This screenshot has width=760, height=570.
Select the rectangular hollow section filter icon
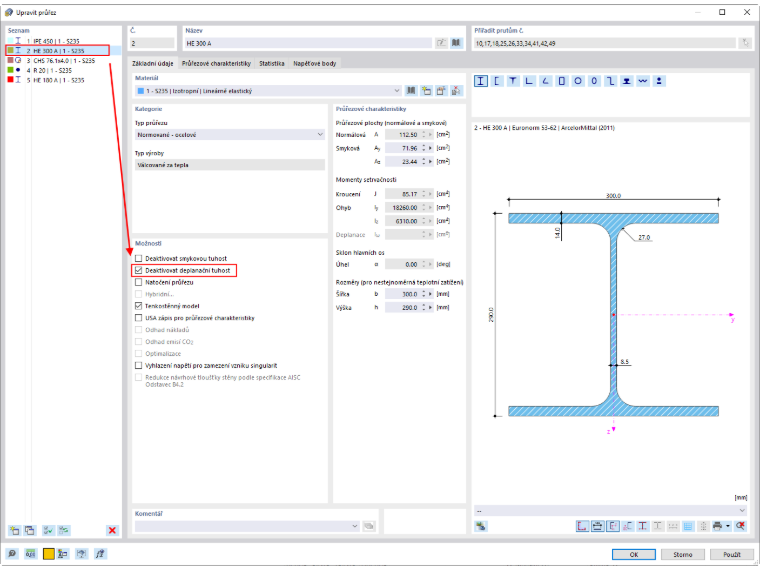[561, 81]
